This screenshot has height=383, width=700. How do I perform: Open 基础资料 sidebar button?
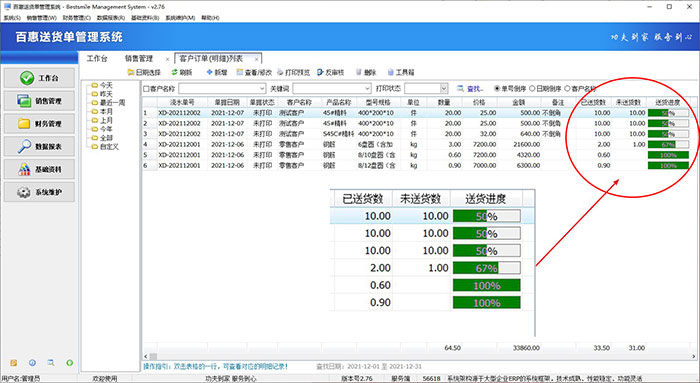(39, 169)
